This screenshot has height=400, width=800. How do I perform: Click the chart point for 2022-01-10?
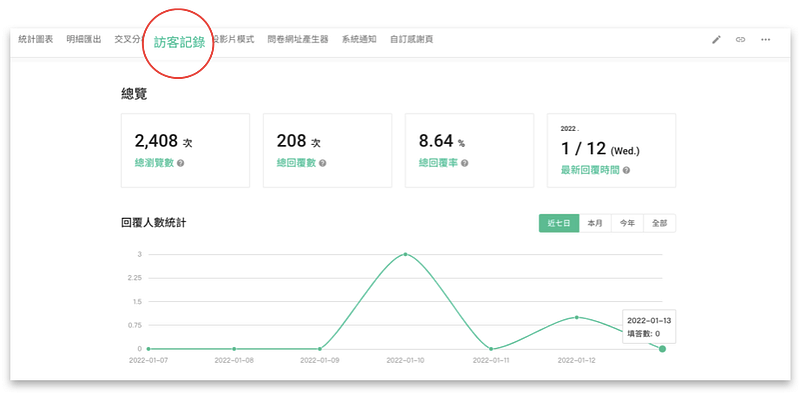click(x=405, y=254)
